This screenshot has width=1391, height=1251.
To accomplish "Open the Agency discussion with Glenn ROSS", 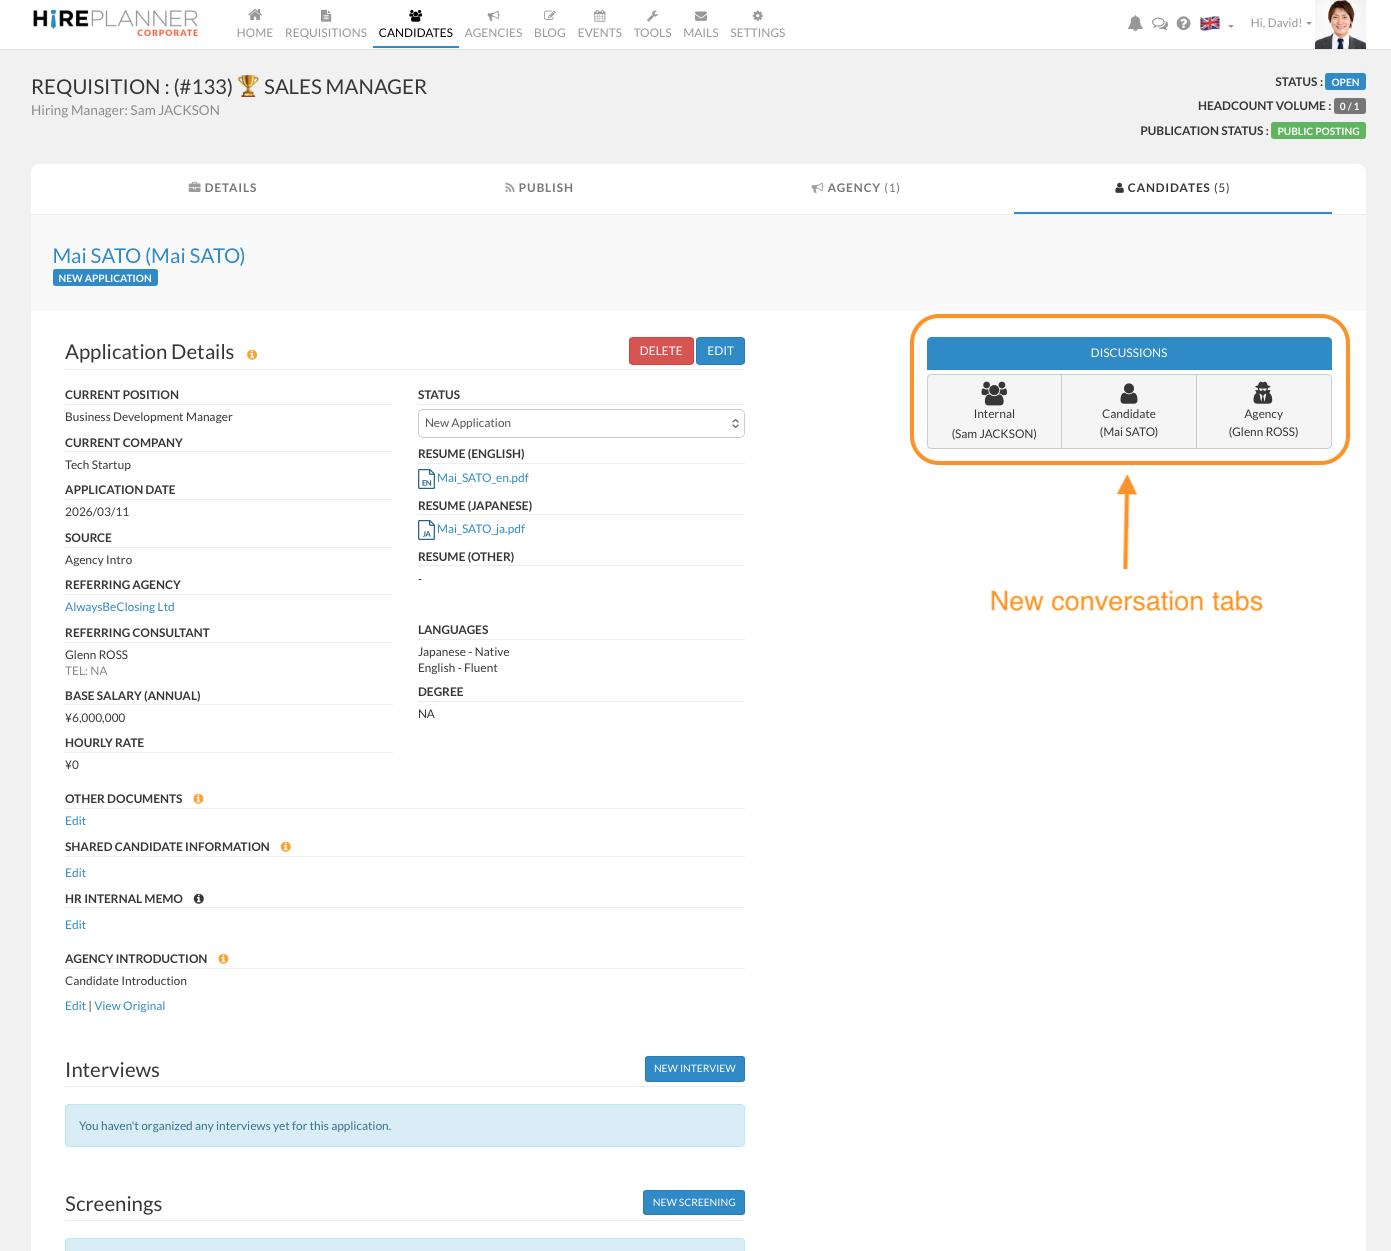I will click(x=1263, y=412).
